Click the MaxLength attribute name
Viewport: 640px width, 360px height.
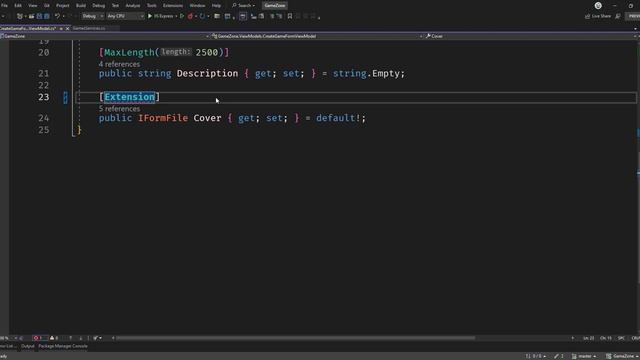[x=129, y=52]
